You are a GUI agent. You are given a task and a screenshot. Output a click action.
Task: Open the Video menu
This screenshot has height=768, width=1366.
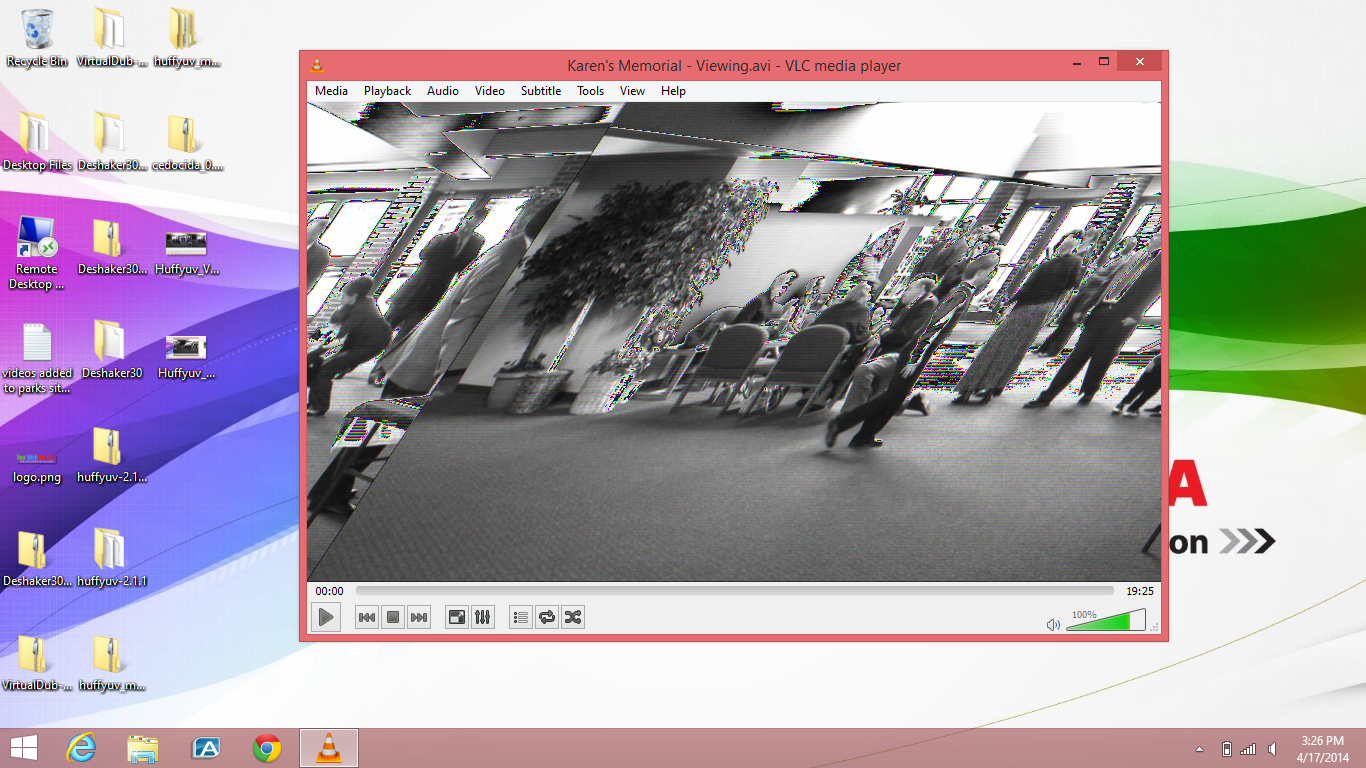pos(490,91)
